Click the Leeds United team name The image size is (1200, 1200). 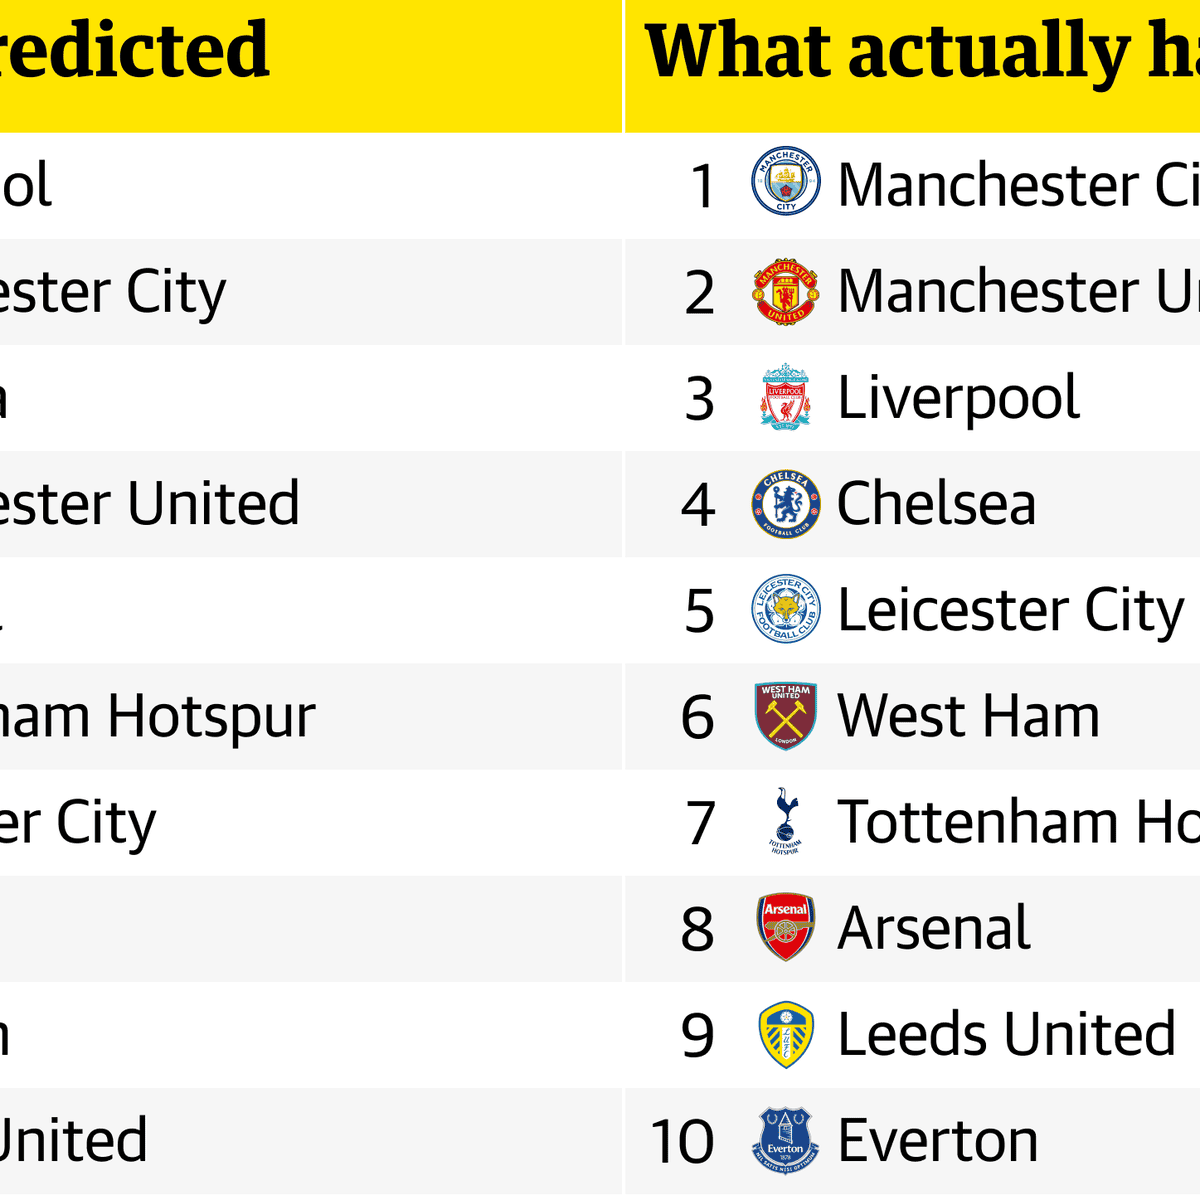tap(1006, 1034)
